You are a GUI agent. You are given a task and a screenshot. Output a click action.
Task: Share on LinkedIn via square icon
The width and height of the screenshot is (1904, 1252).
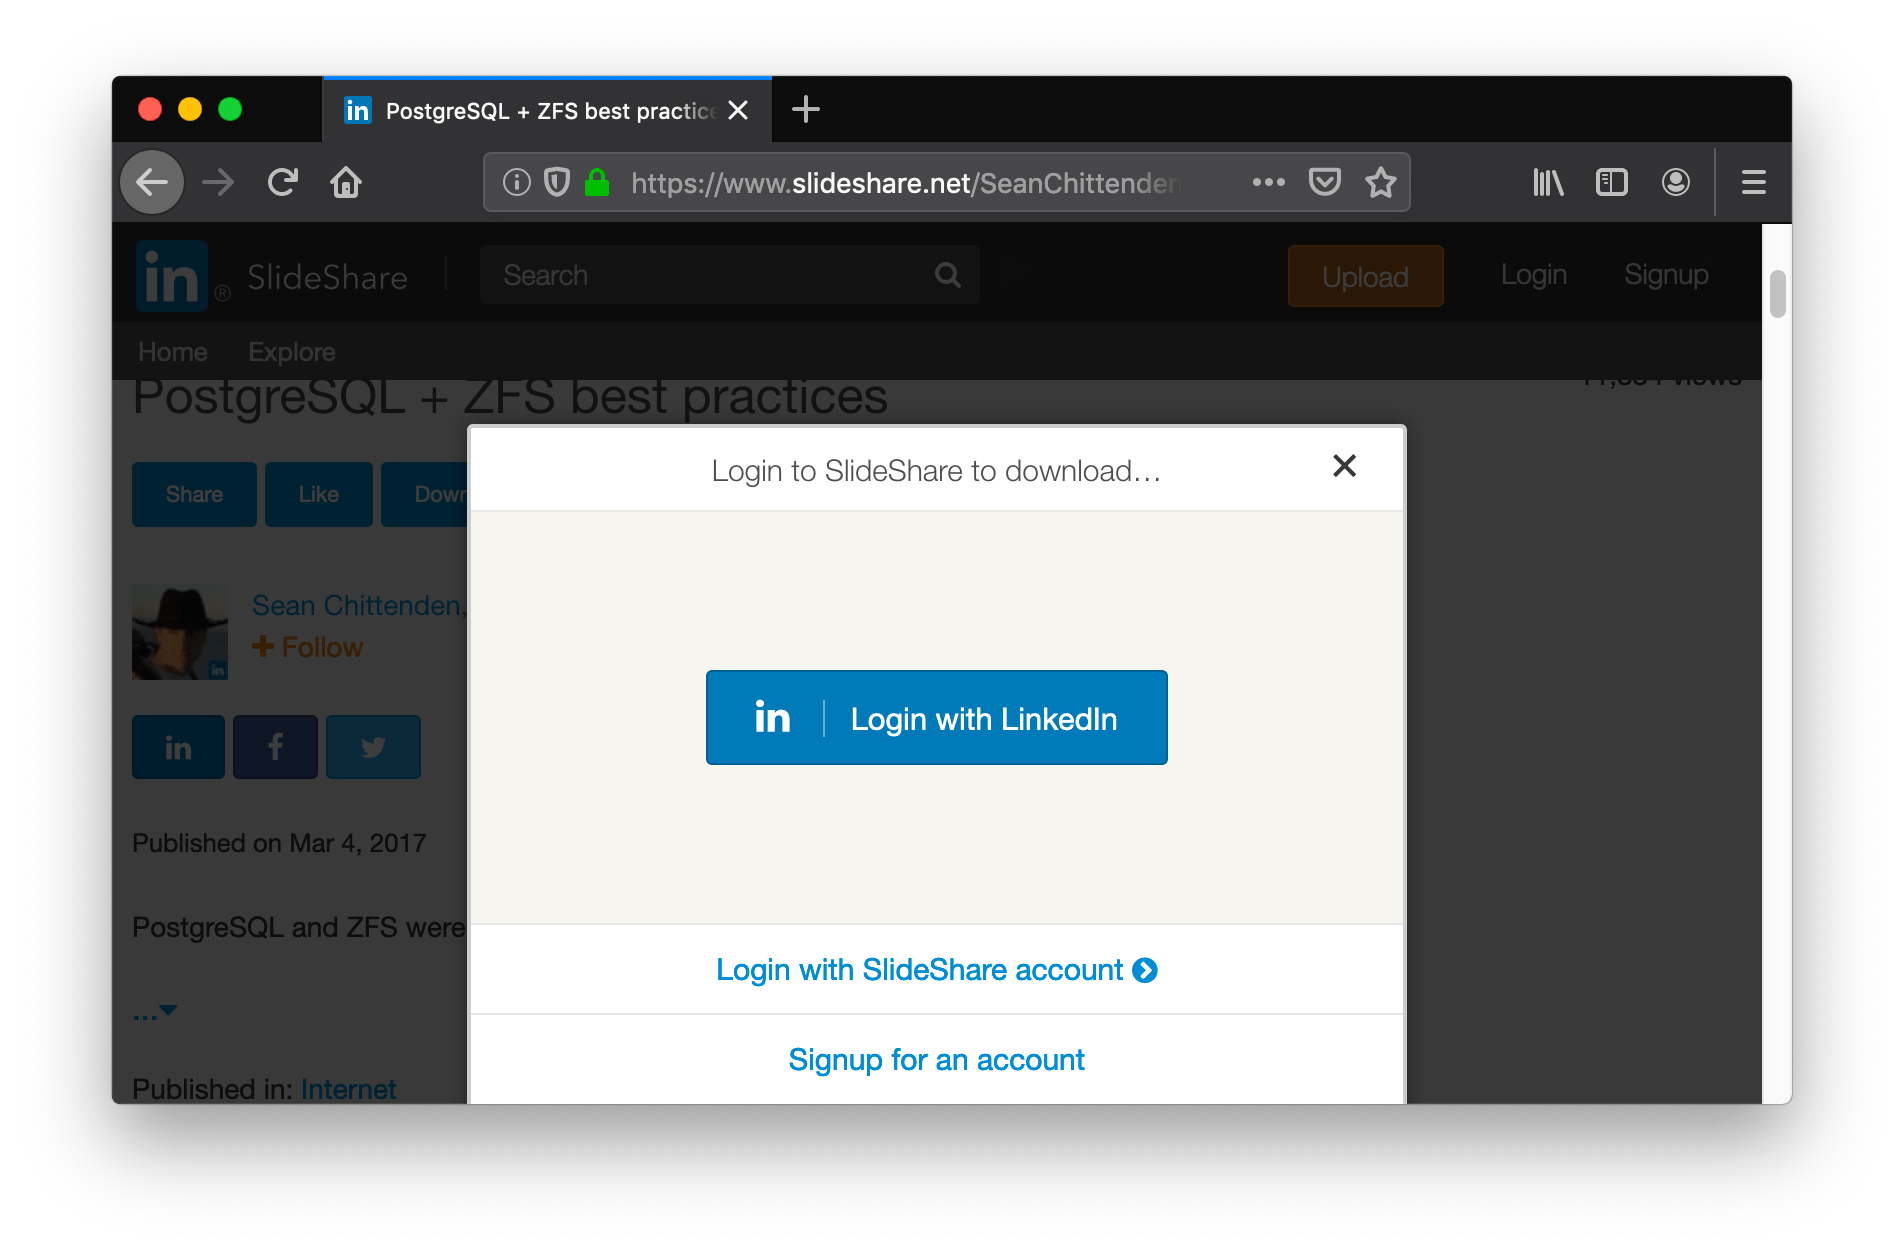(178, 747)
